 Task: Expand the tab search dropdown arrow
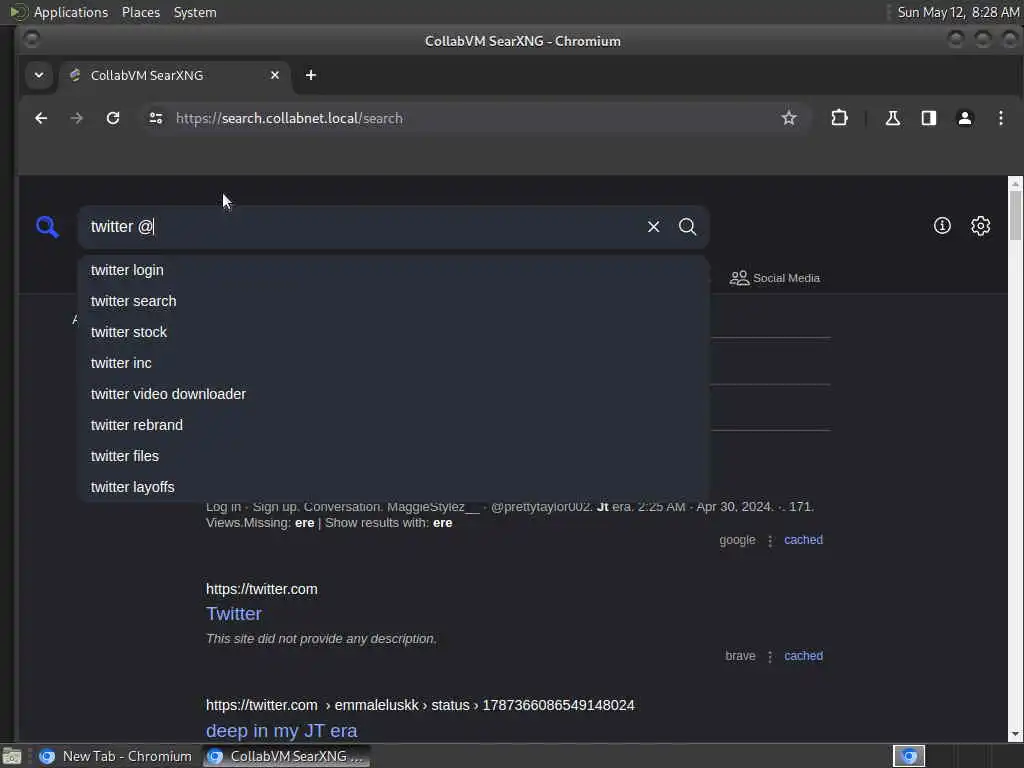pyautogui.click(x=39, y=75)
